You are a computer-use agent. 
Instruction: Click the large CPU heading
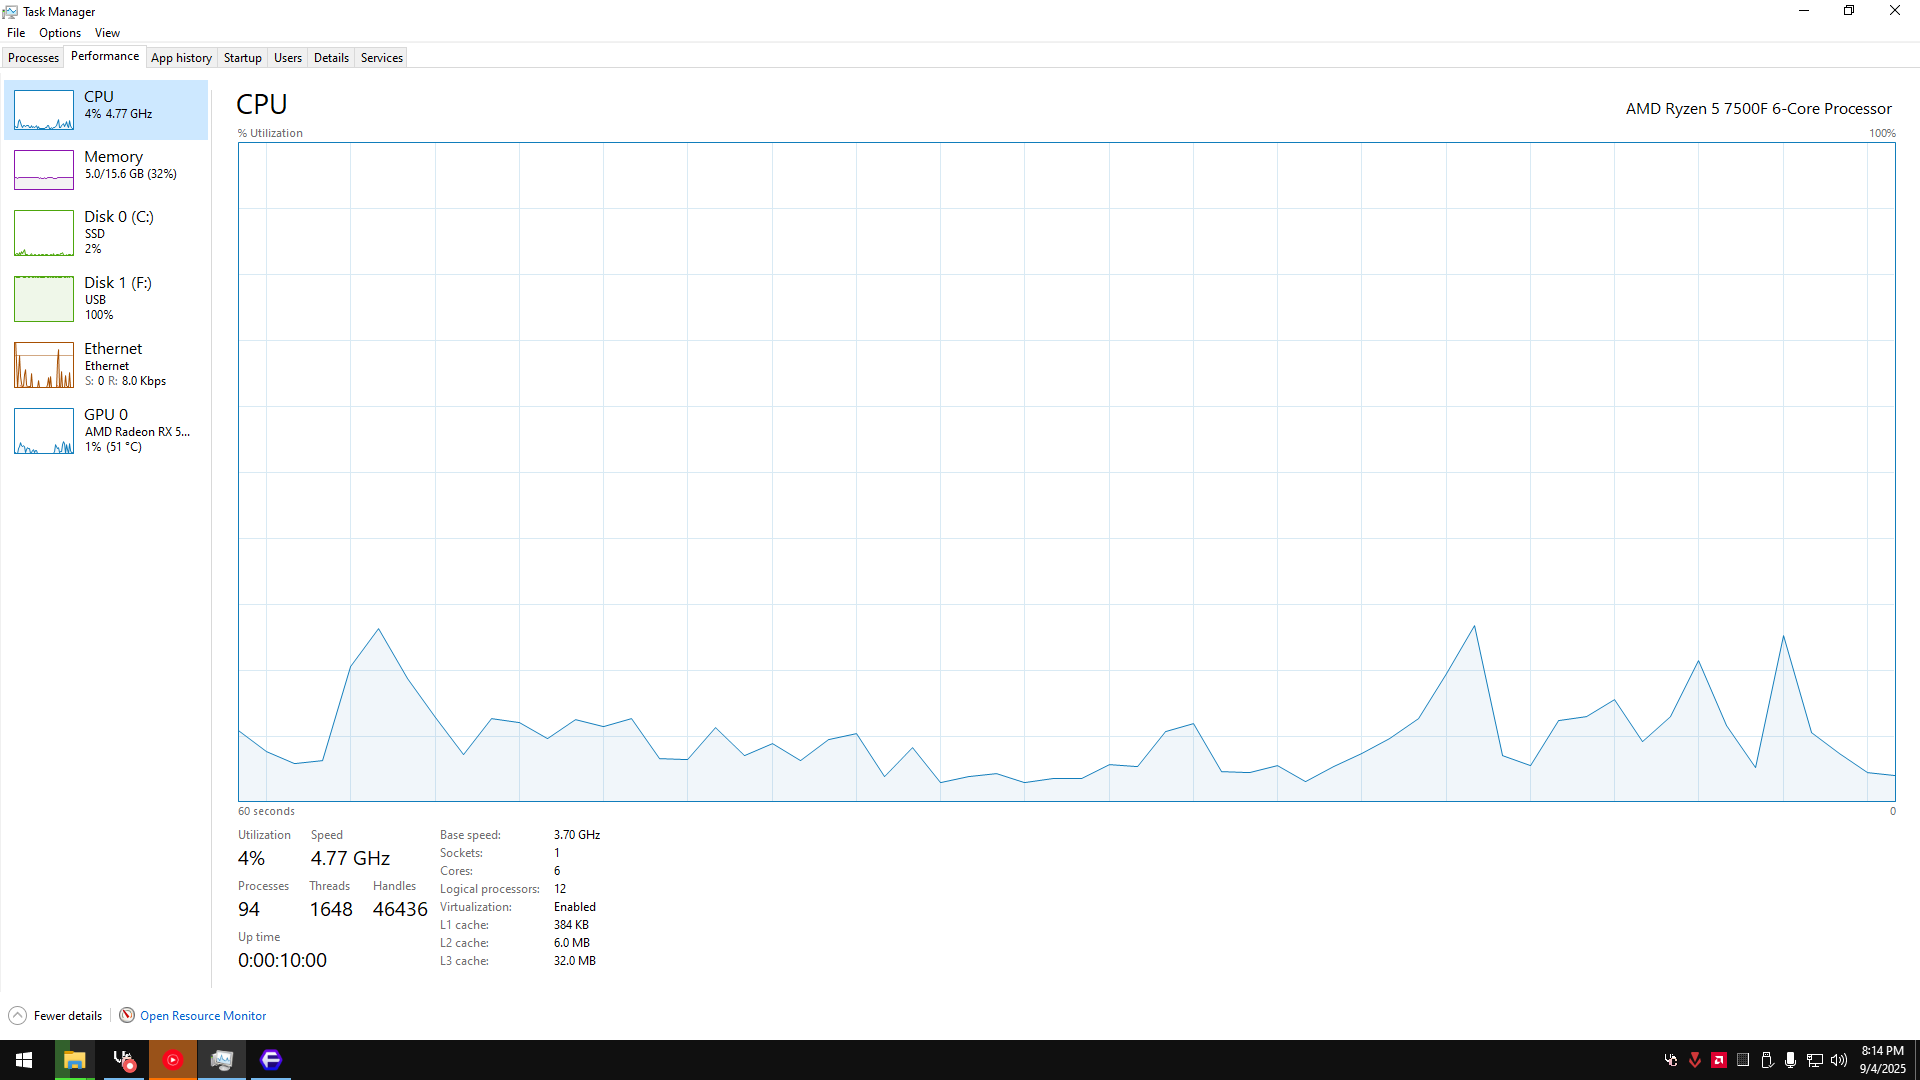262,104
